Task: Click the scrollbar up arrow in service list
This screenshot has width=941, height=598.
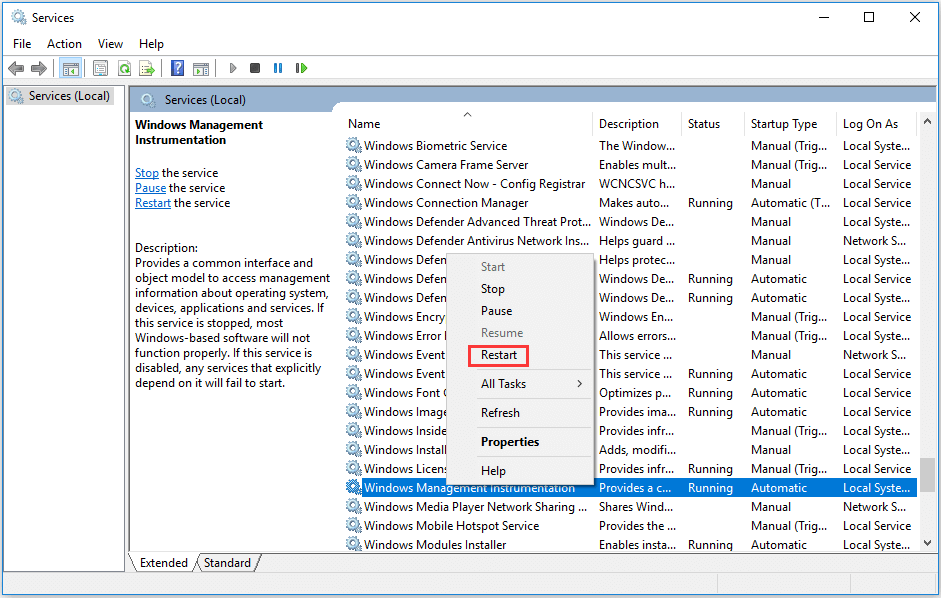Action: point(927,122)
